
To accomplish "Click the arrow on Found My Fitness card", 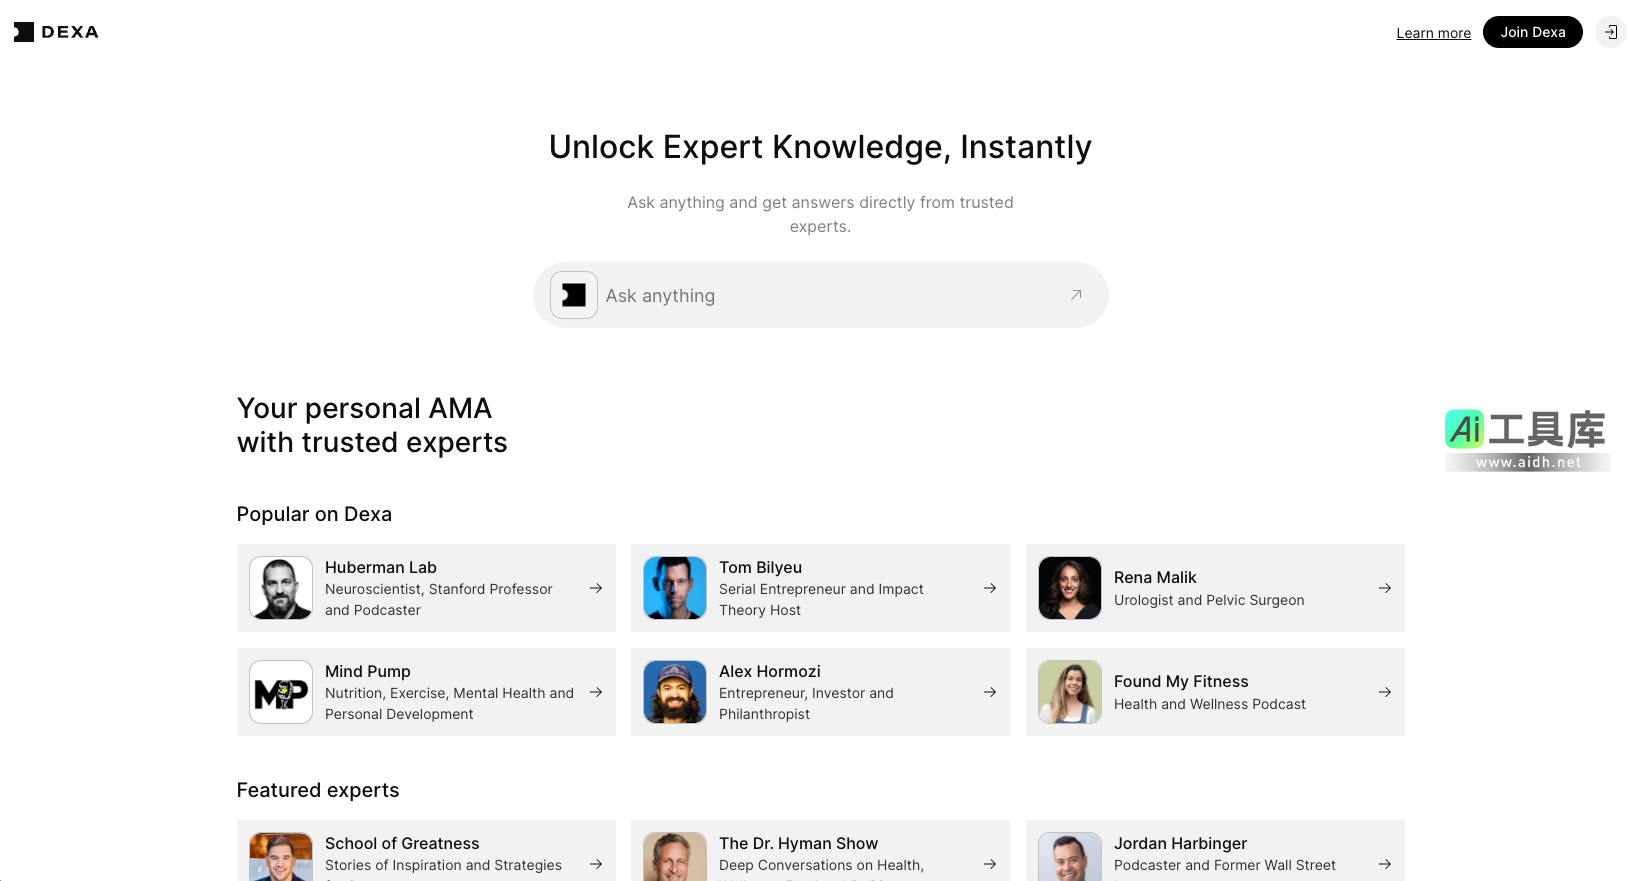I will pyautogui.click(x=1385, y=692).
